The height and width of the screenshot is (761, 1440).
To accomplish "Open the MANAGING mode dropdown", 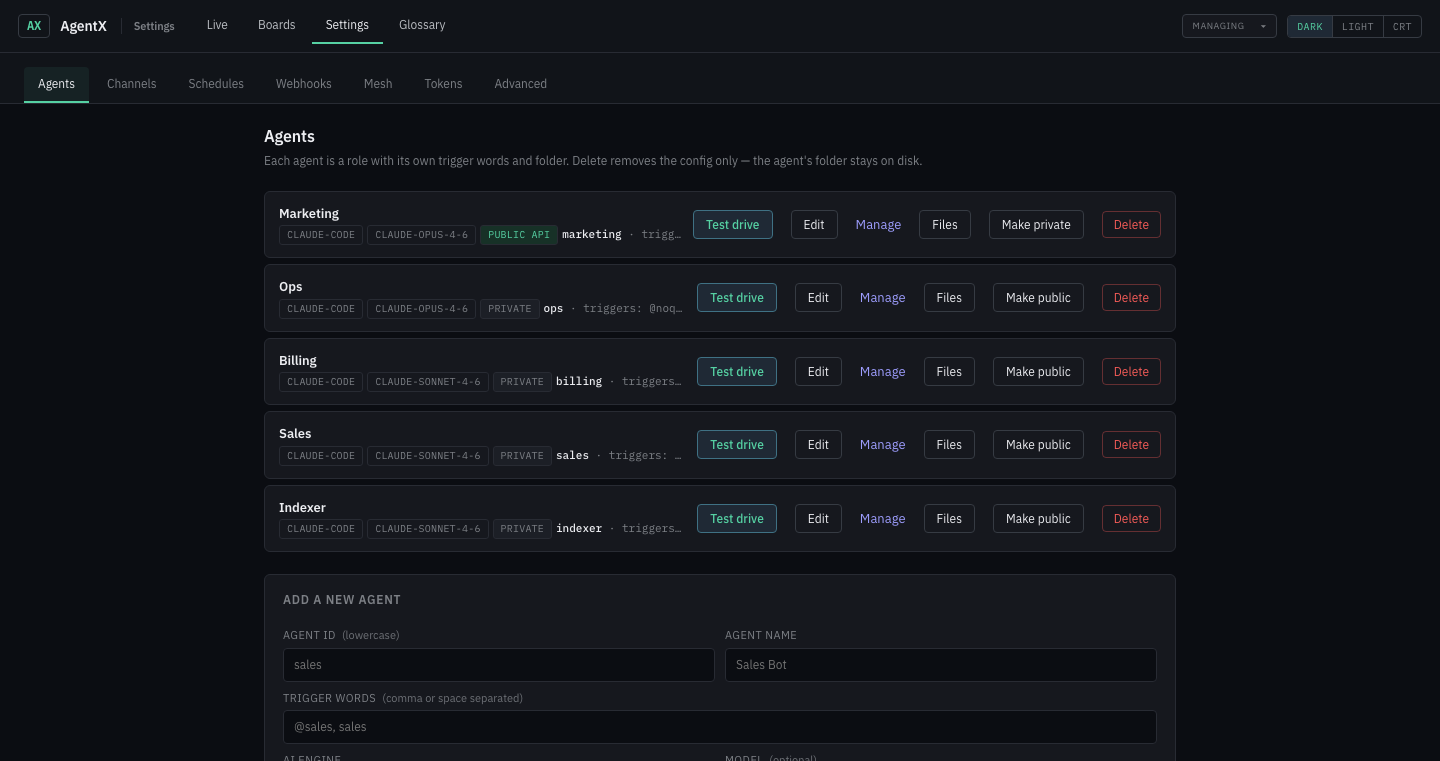I will (x=1229, y=26).
